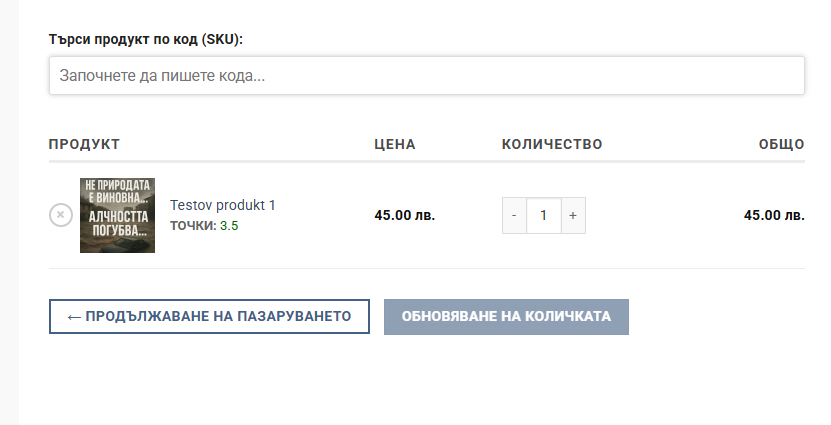
Task: Focus the SKU code search box
Action: [426, 76]
